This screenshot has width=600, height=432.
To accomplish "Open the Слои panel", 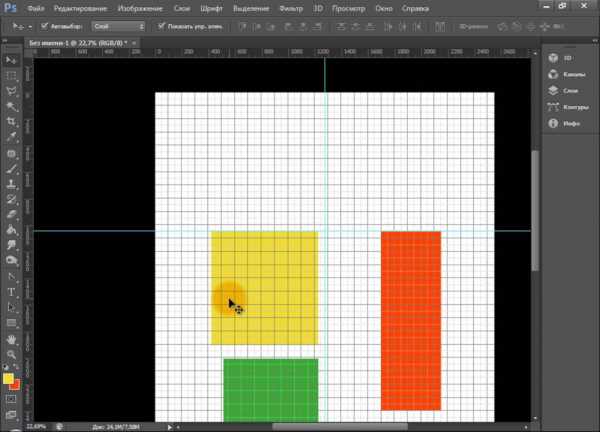I will 568,90.
